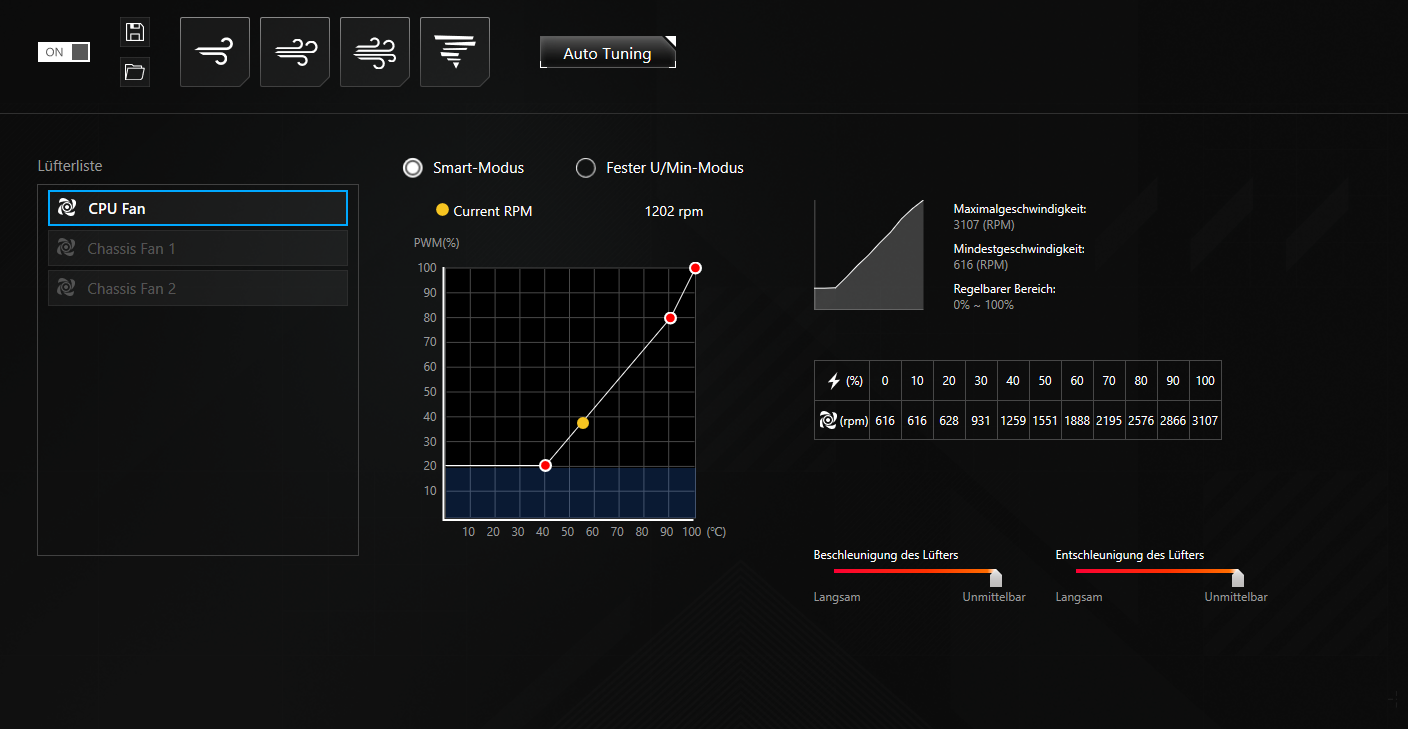1408x729 pixels.
Task: Click the yellow current RPM marker on the graph
Action: pyautogui.click(x=583, y=423)
